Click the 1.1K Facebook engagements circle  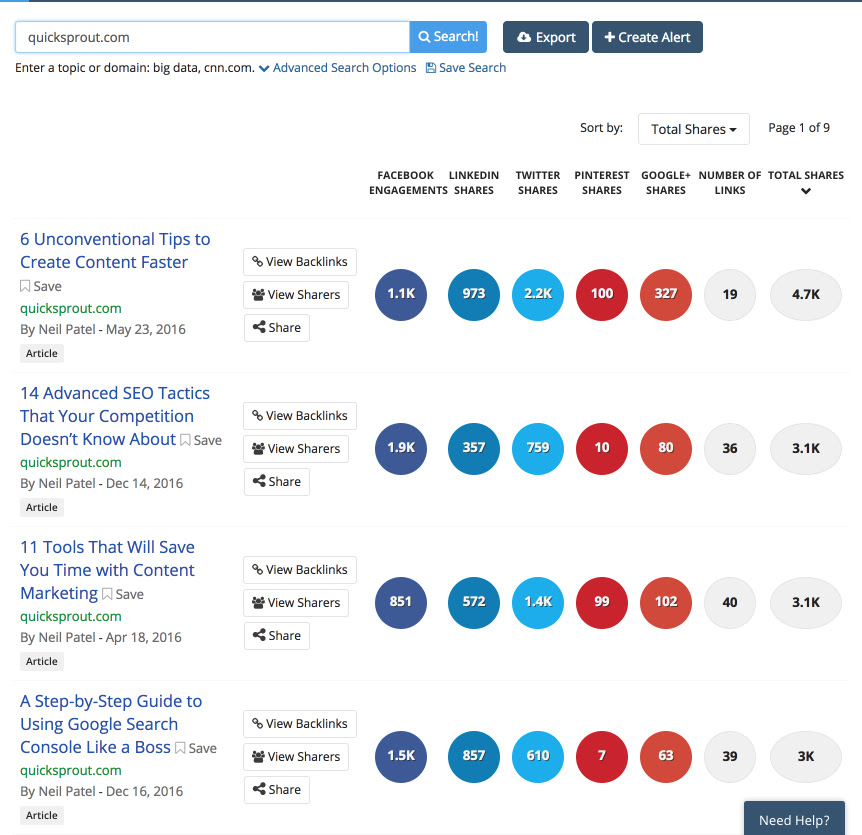[x=401, y=295]
